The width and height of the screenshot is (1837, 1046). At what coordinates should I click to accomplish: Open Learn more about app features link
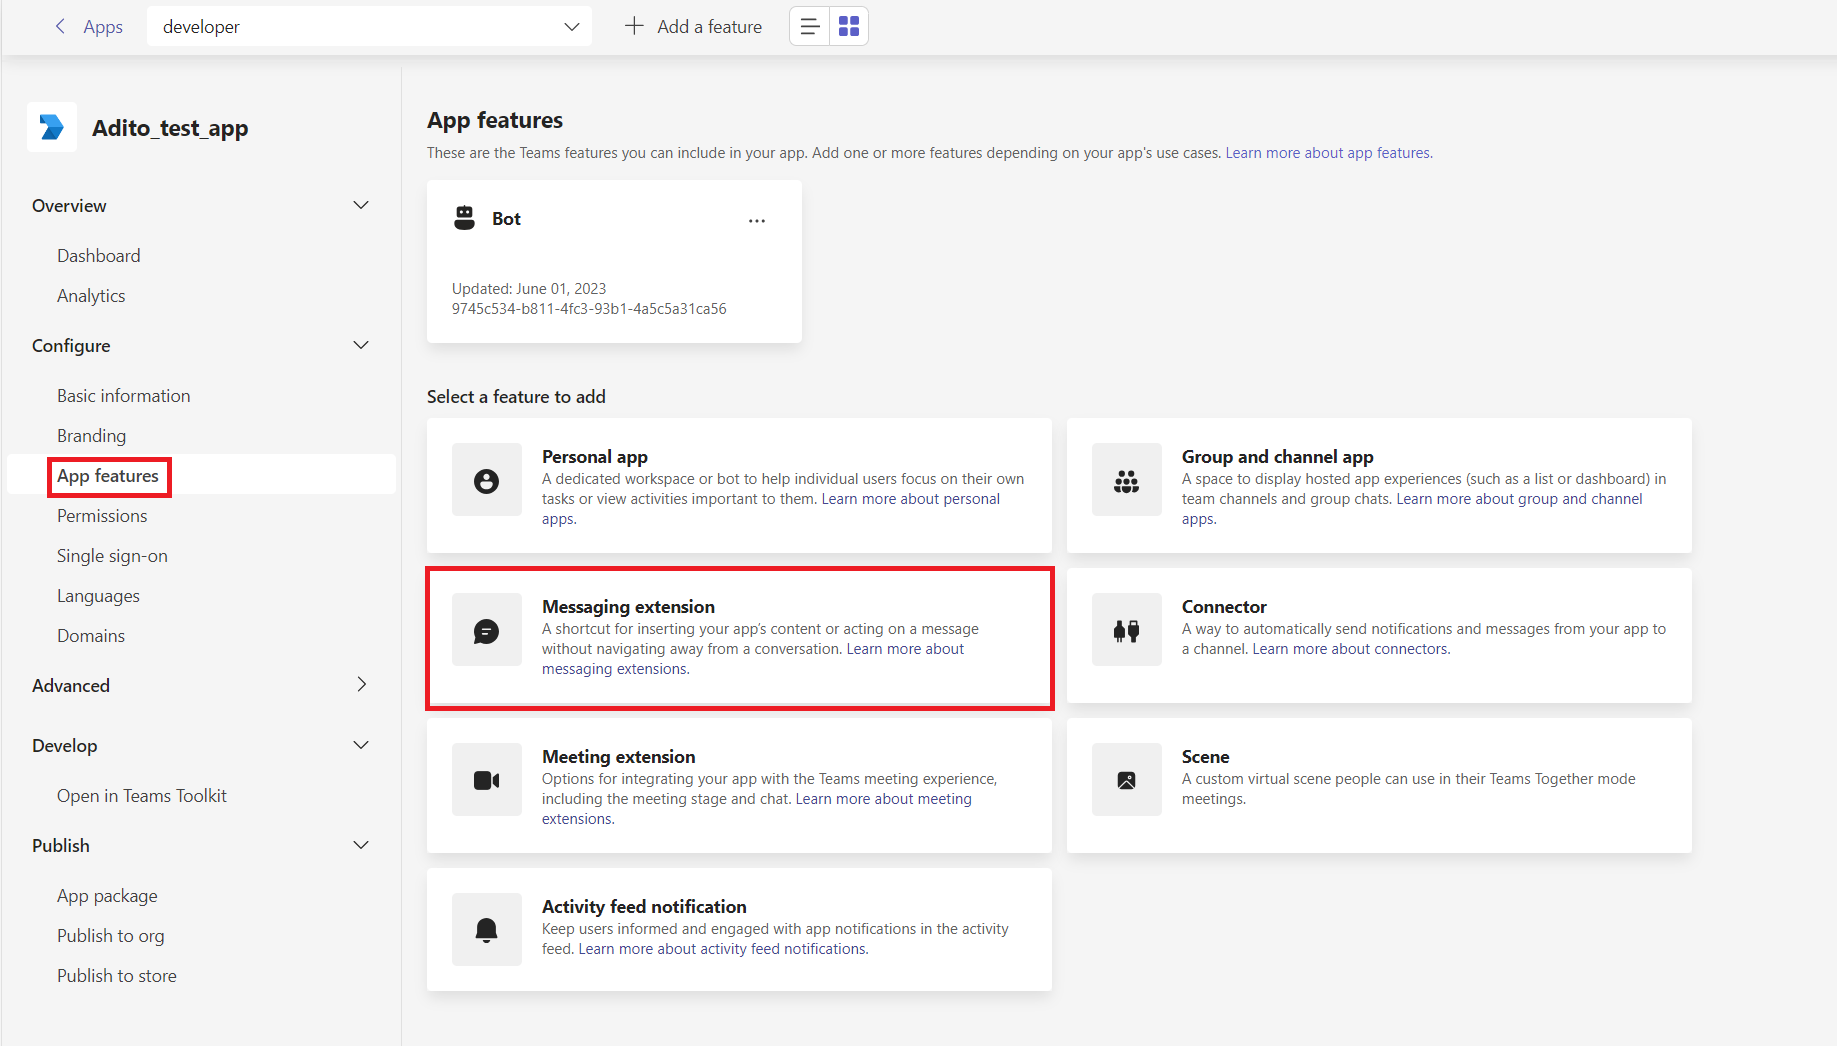pyautogui.click(x=1329, y=153)
